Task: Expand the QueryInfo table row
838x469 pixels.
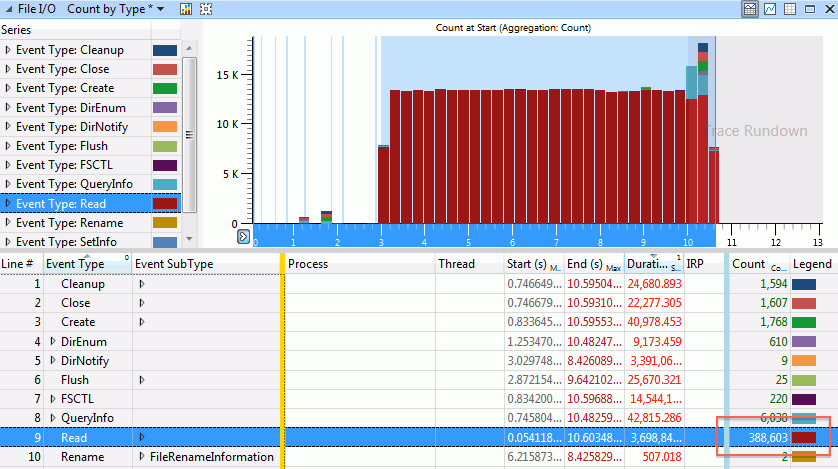Action: pos(52,418)
